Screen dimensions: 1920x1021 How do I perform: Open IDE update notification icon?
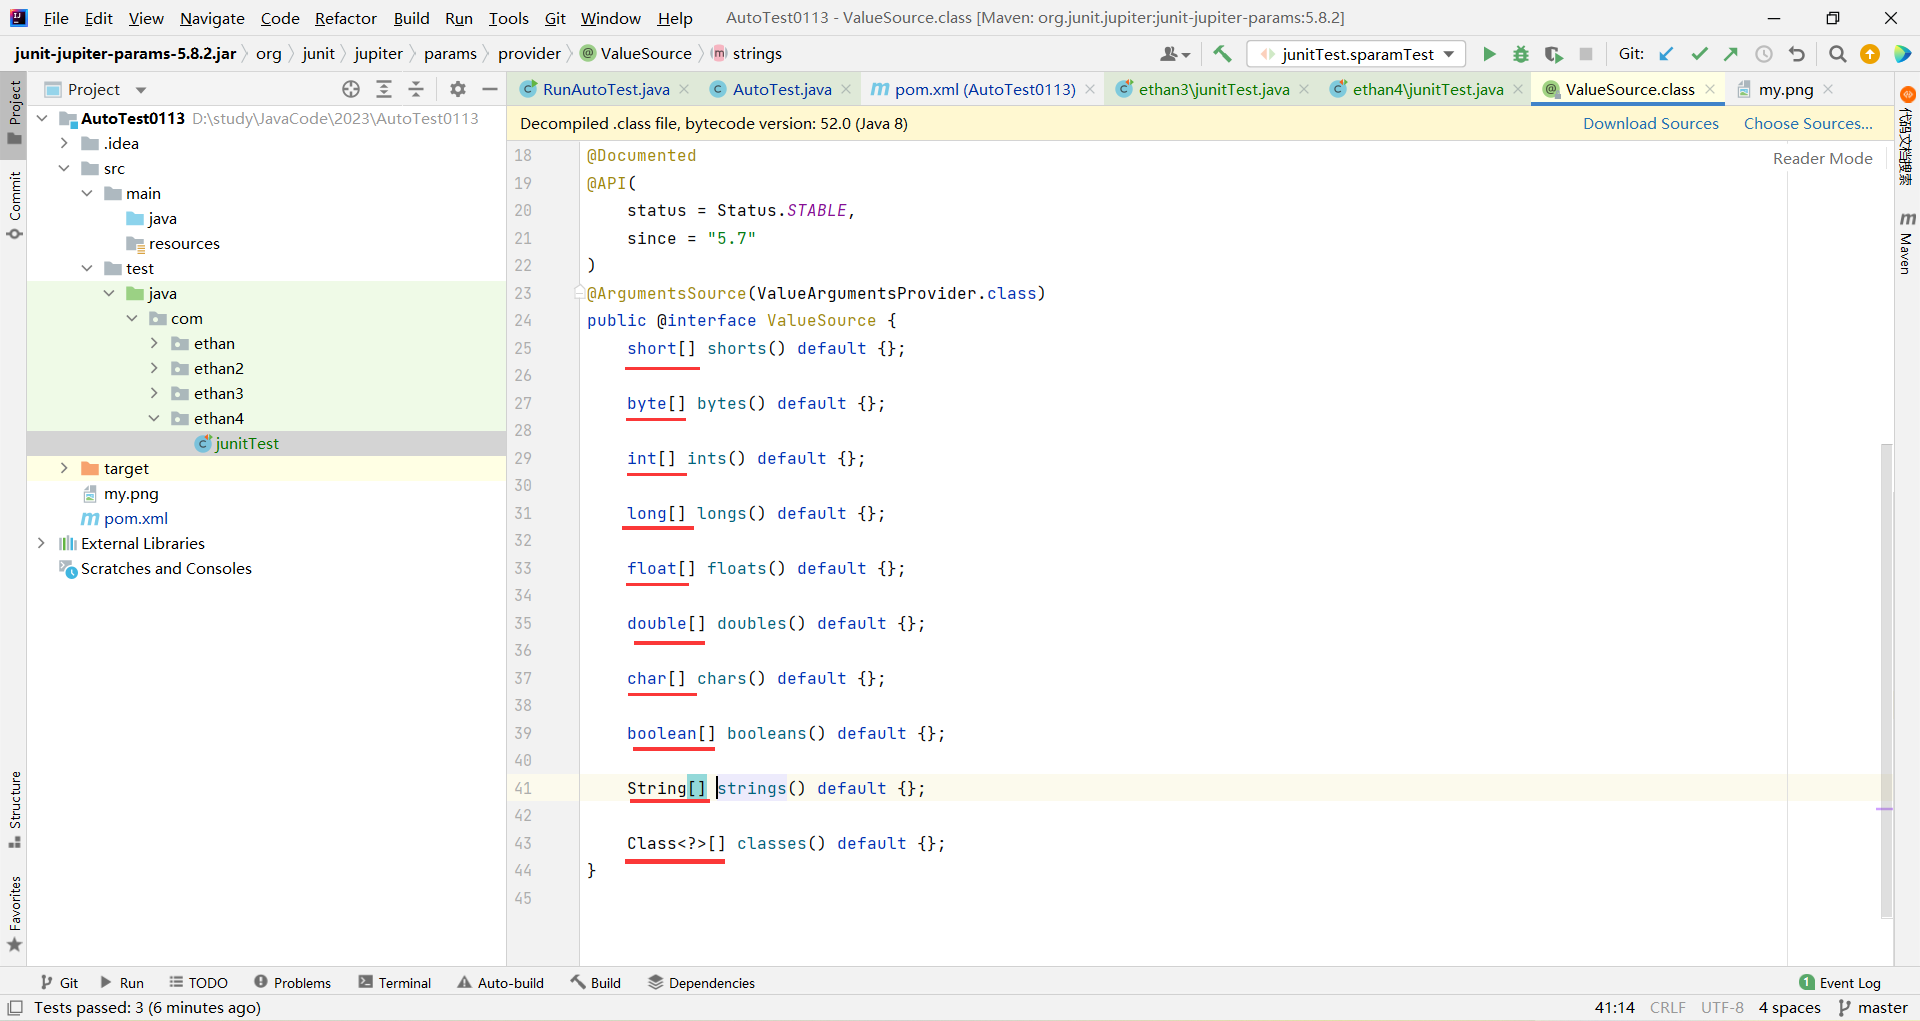pos(1870,54)
